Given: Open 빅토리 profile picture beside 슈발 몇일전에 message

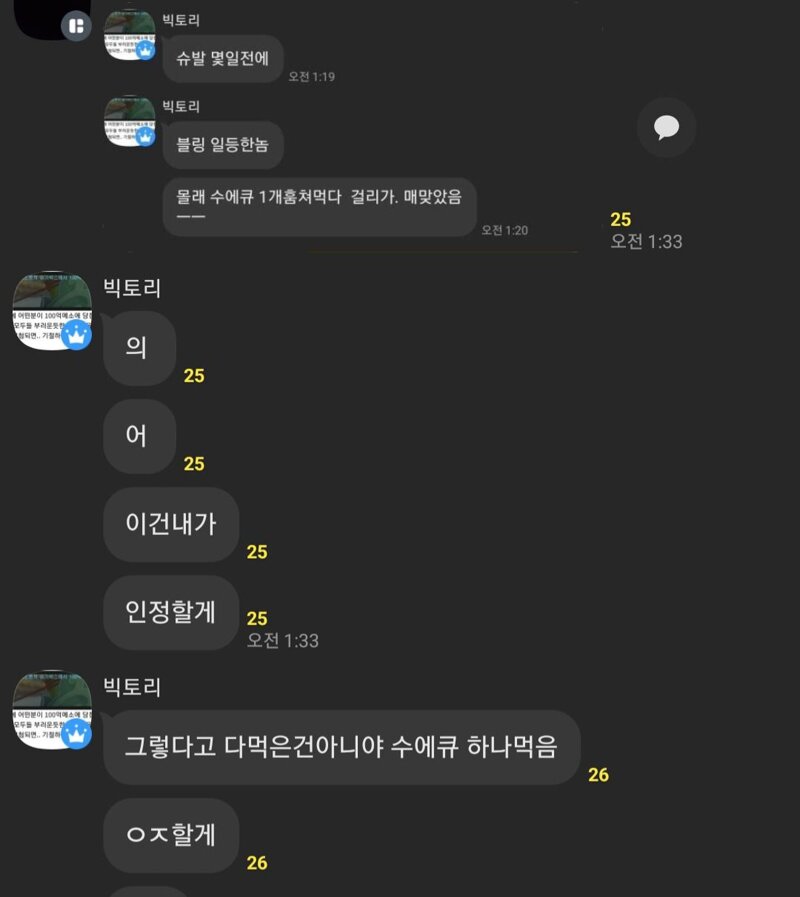Looking at the screenshot, I should click(130, 35).
